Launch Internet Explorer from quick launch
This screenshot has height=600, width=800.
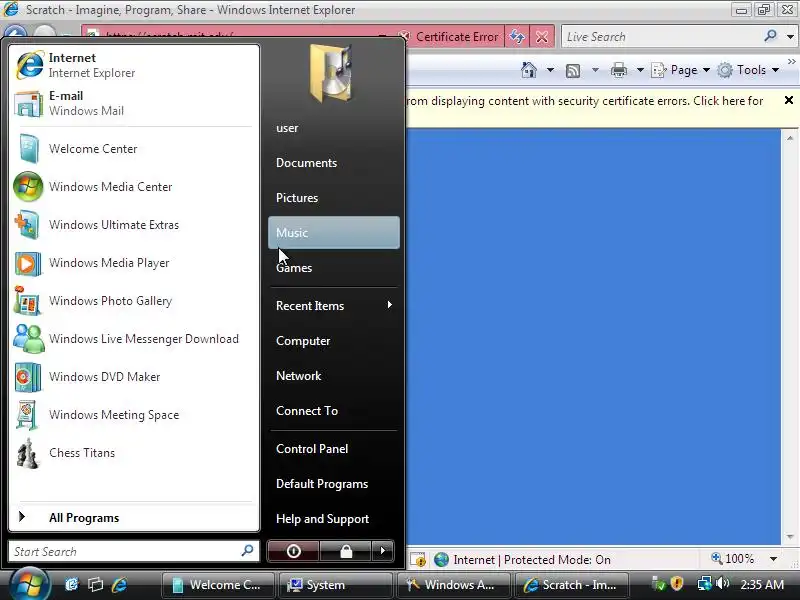point(119,585)
